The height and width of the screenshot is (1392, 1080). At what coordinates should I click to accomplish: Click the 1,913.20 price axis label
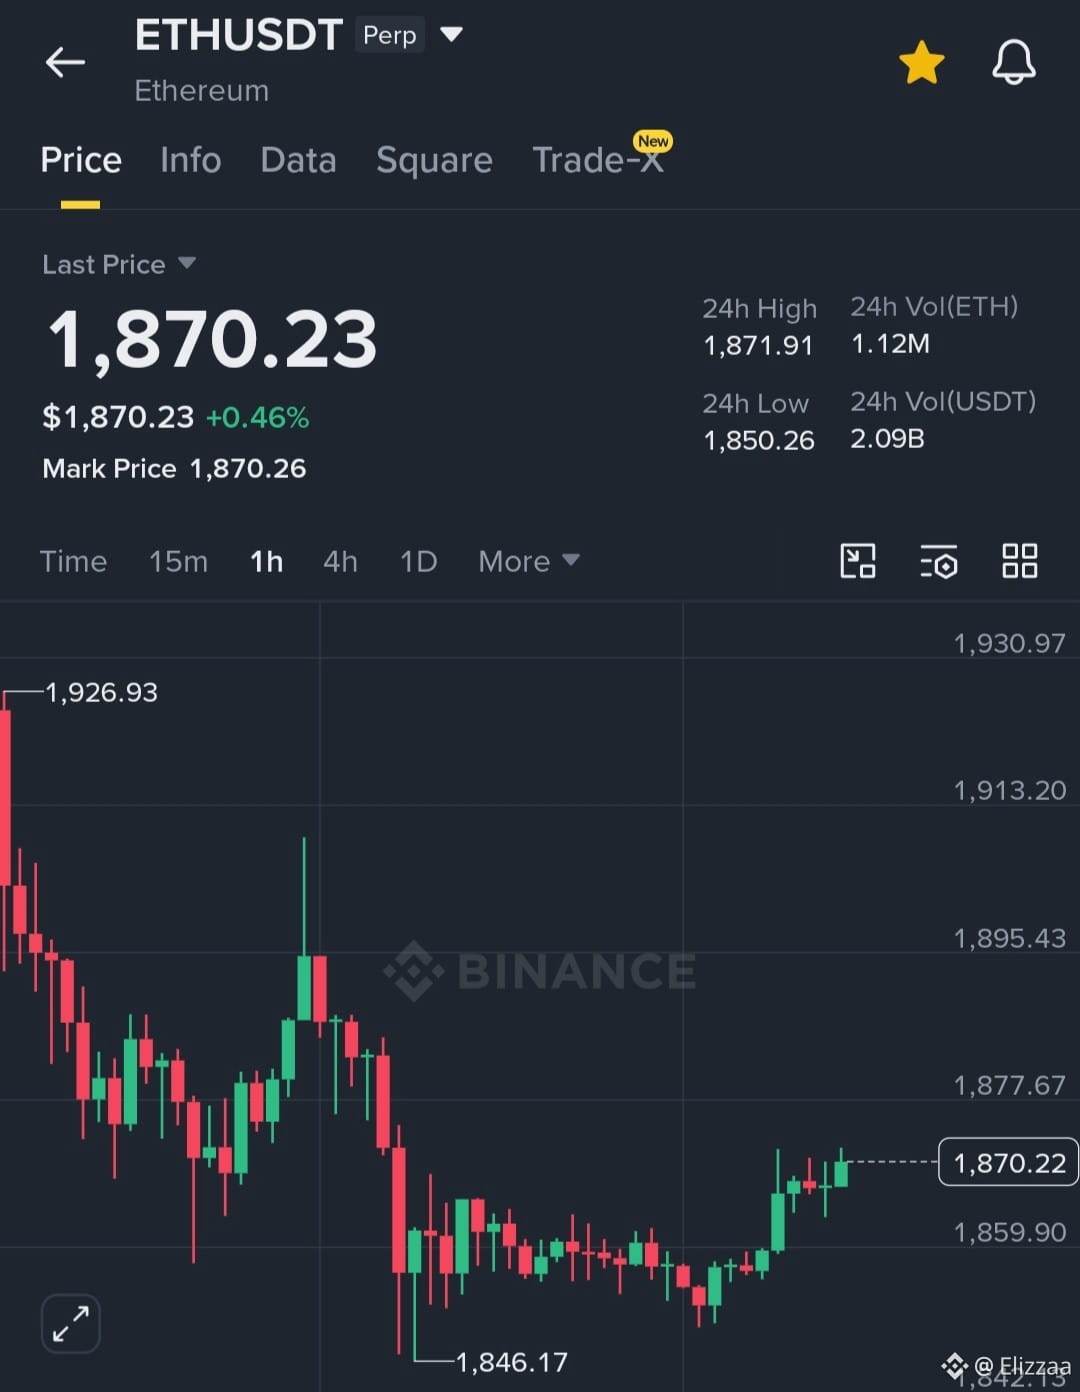[1009, 790]
